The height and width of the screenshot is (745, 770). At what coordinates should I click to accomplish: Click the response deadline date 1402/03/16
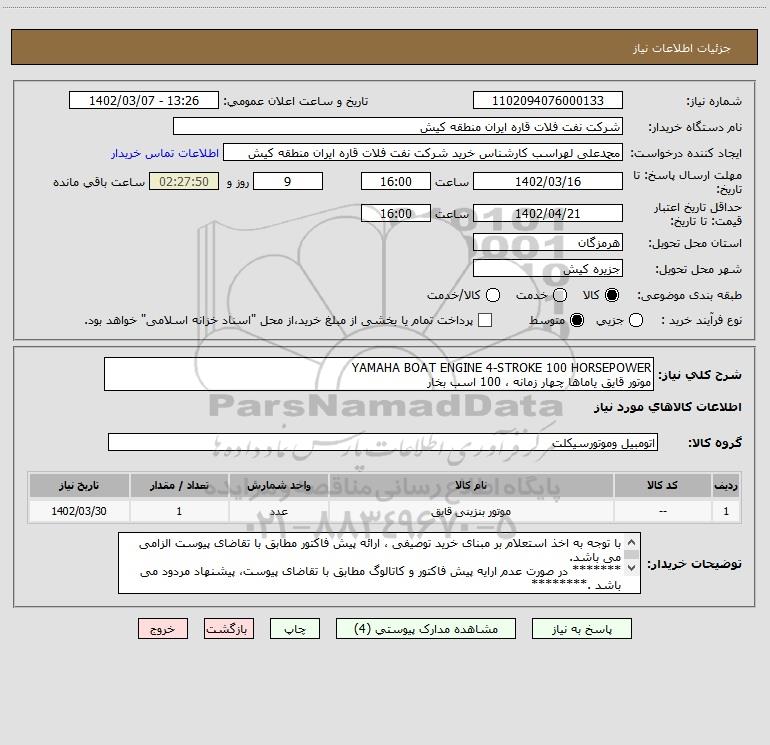(x=548, y=181)
